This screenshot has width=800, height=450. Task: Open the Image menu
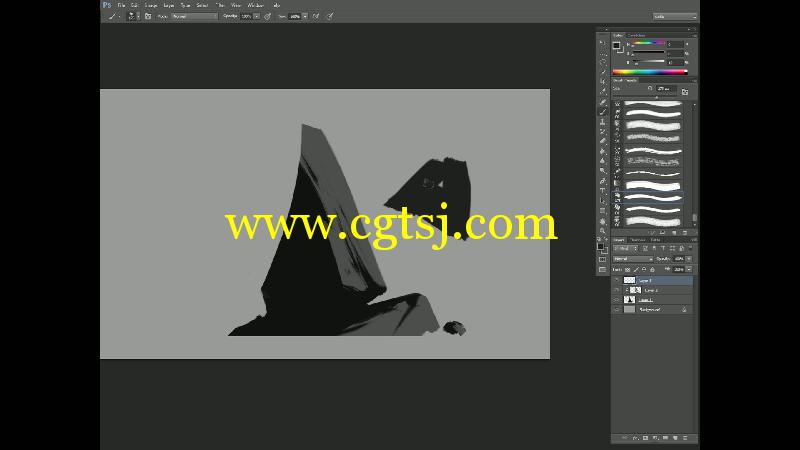point(151,5)
